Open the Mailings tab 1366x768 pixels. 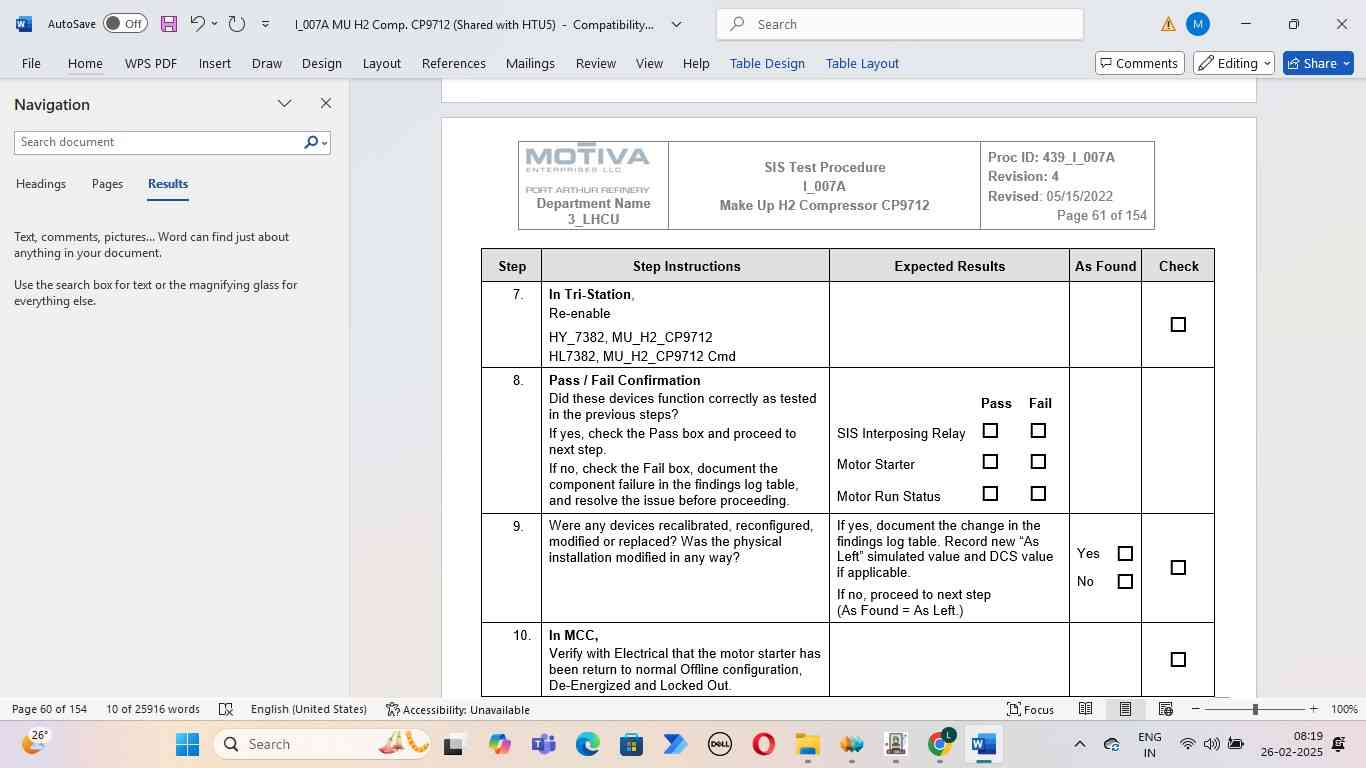coord(530,63)
